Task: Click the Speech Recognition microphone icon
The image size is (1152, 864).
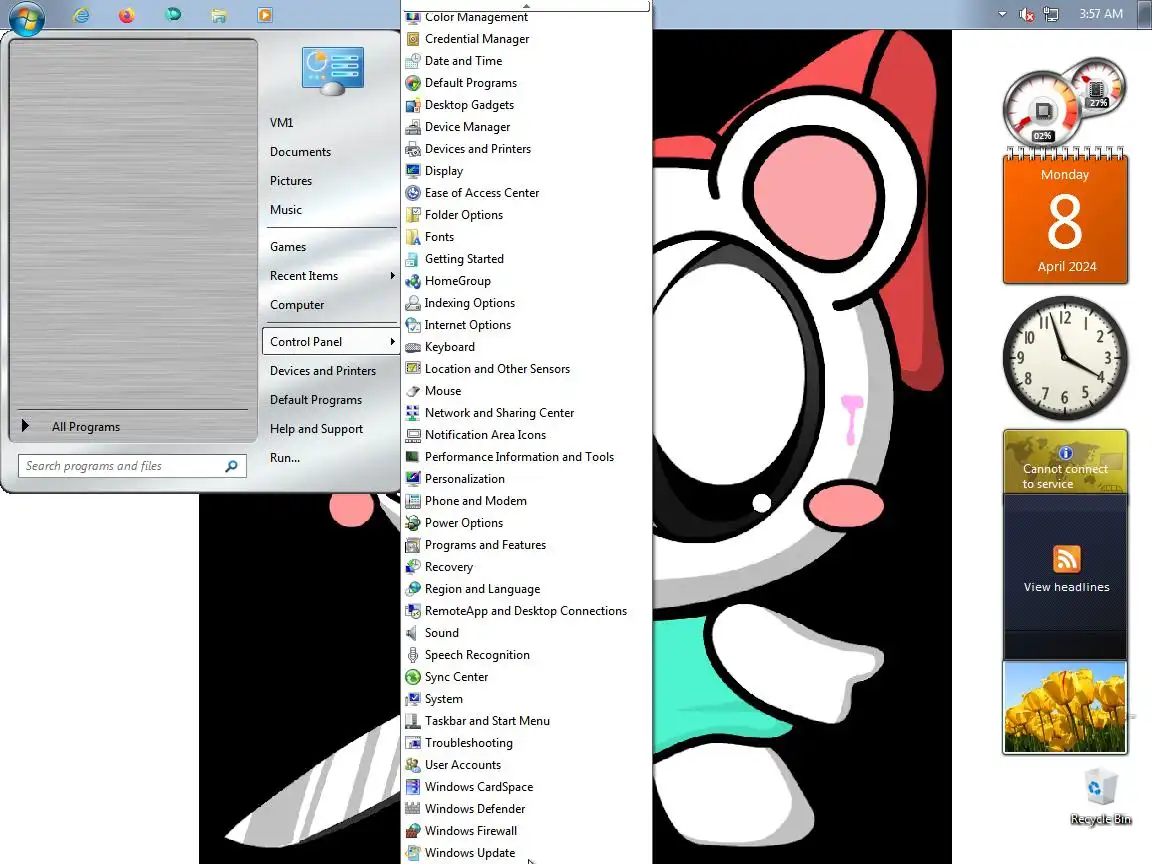Action: pos(413,655)
